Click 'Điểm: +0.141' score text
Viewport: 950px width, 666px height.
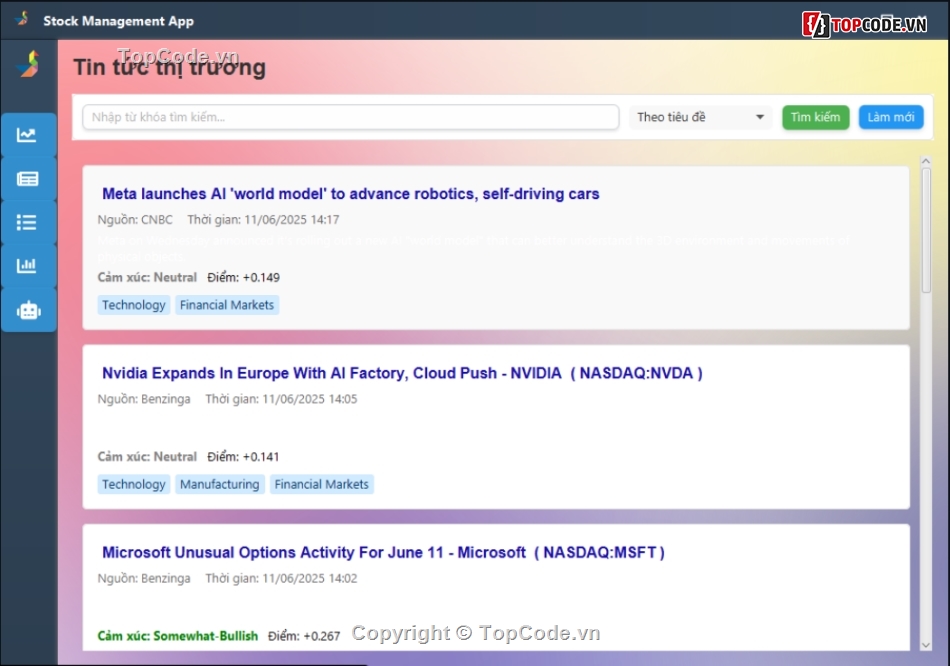tap(244, 457)
